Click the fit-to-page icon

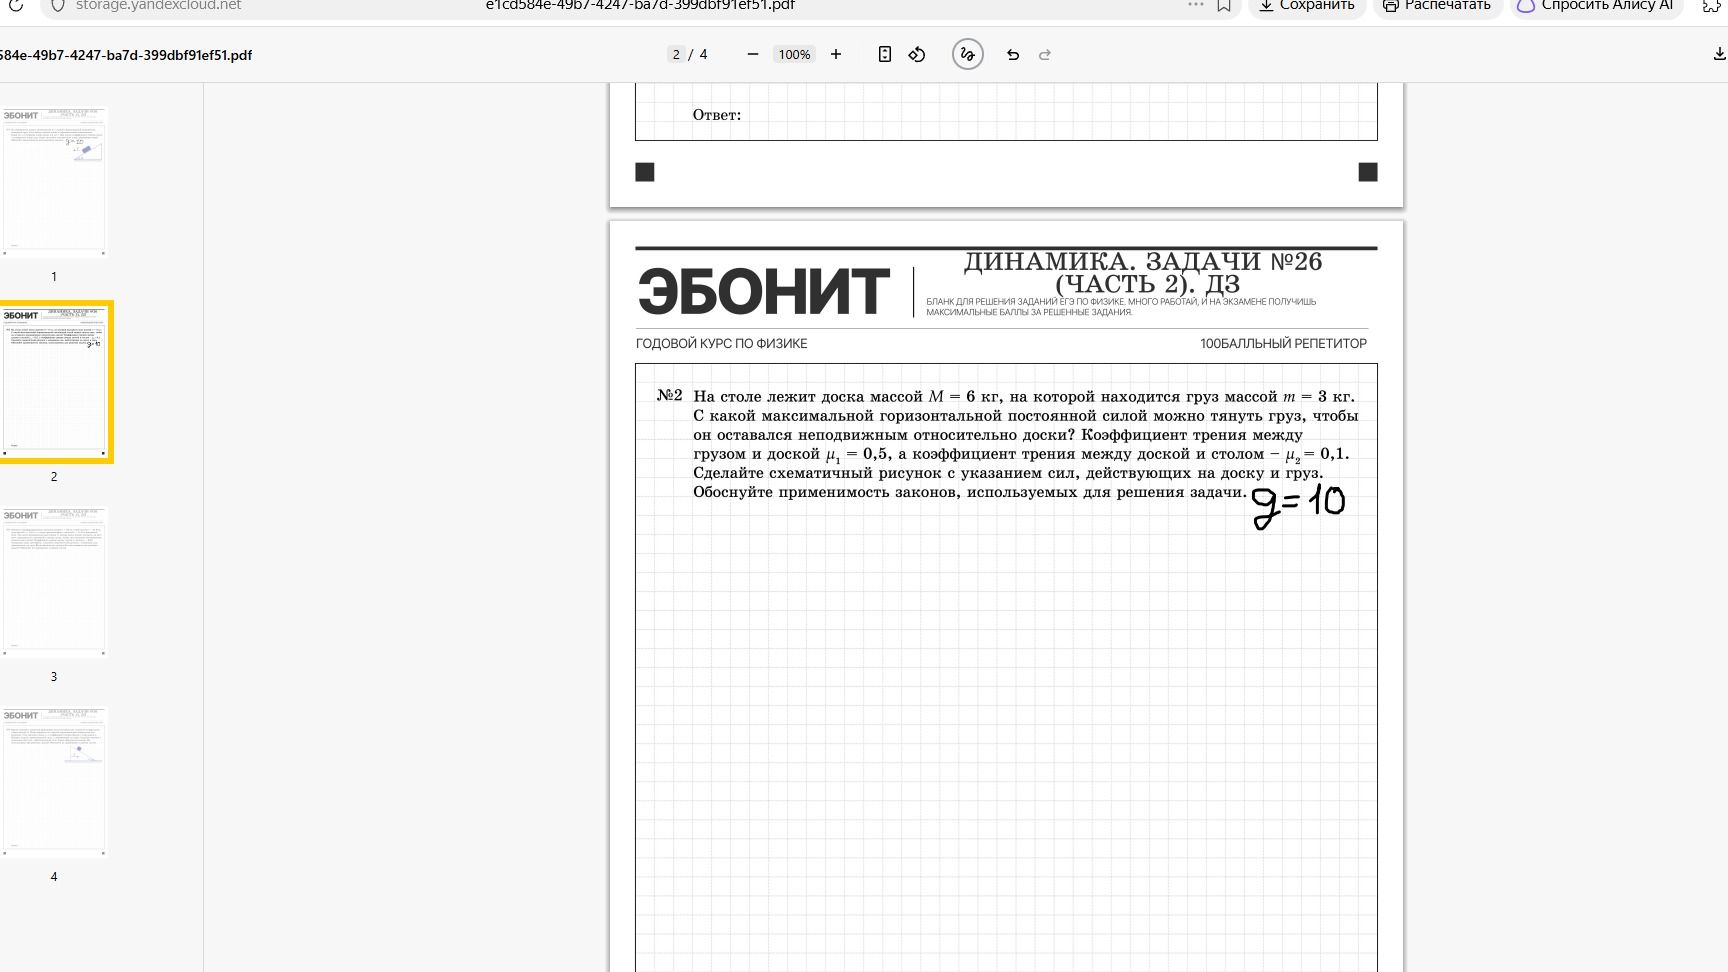(x=885, y=54)
